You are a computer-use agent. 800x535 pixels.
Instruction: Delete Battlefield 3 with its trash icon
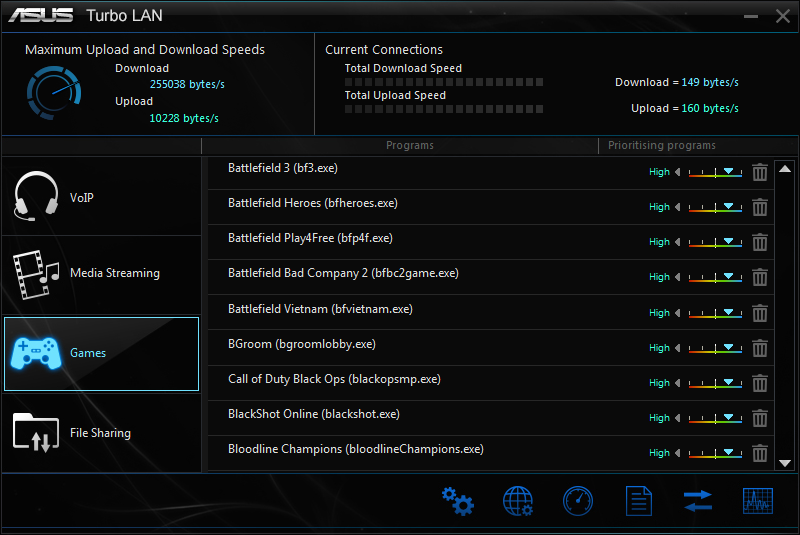(760, 172)
